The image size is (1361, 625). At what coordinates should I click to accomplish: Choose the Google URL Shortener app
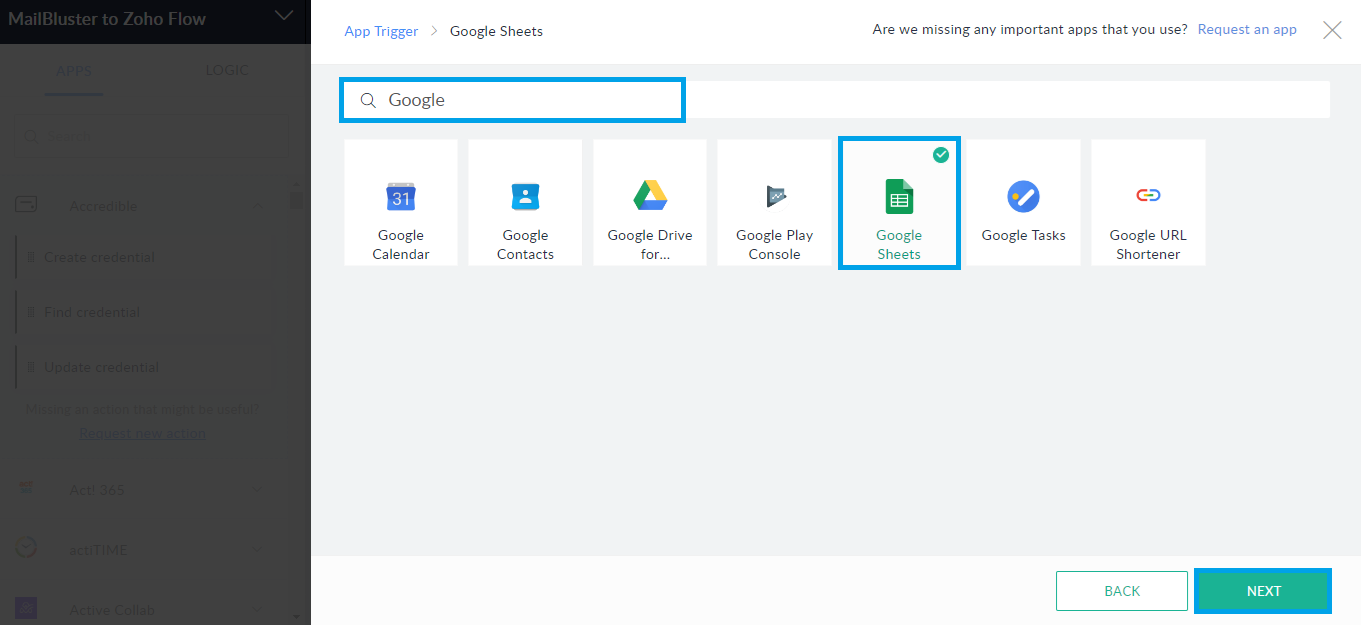(1147, 202)
